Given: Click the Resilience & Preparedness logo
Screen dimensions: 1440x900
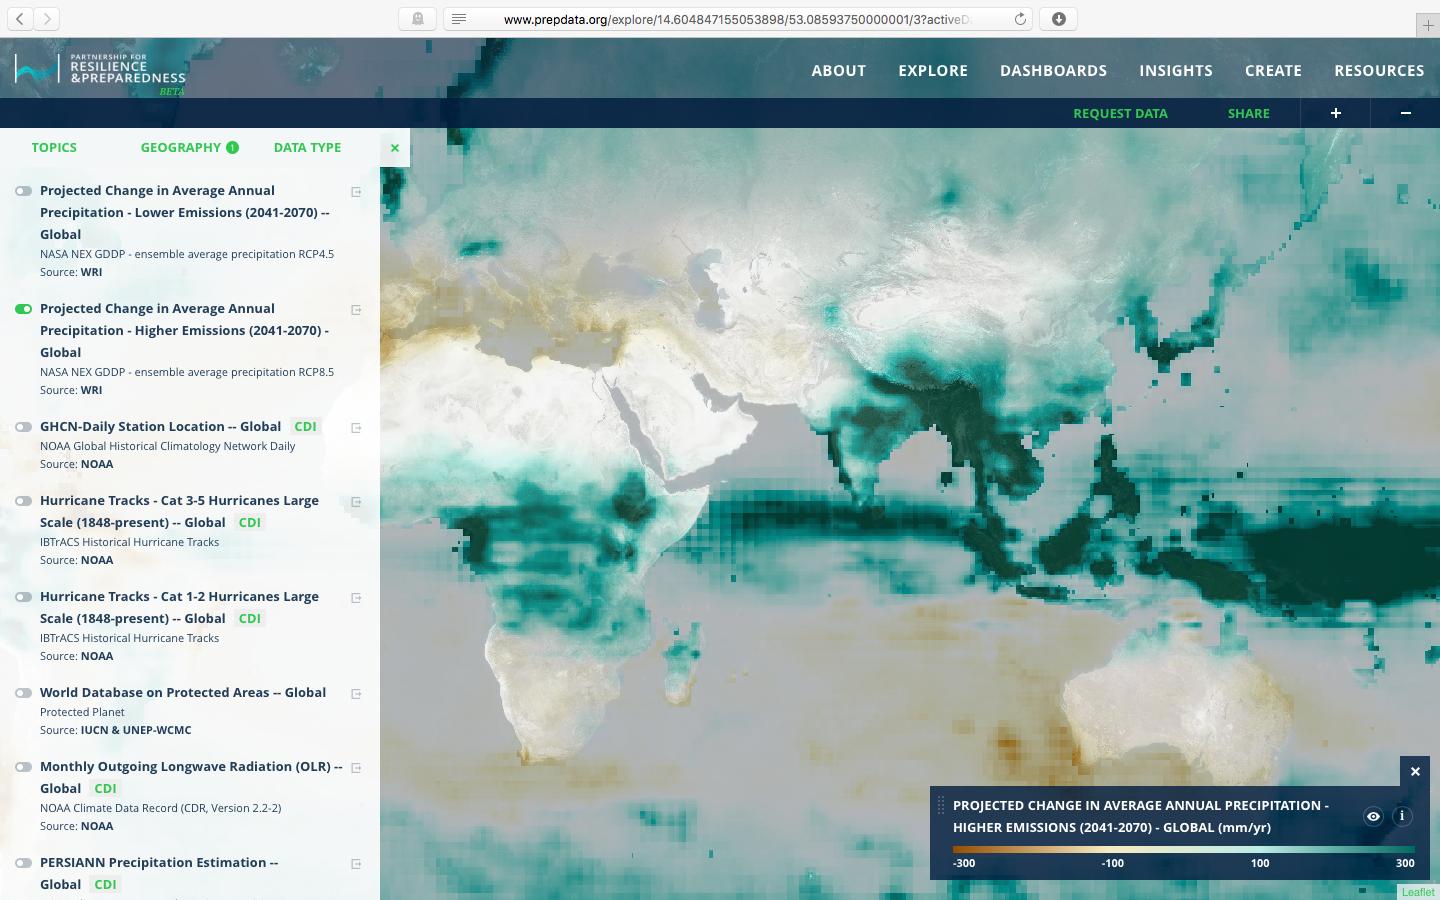Looking at the screenshot, I should (x=101, y=72).
